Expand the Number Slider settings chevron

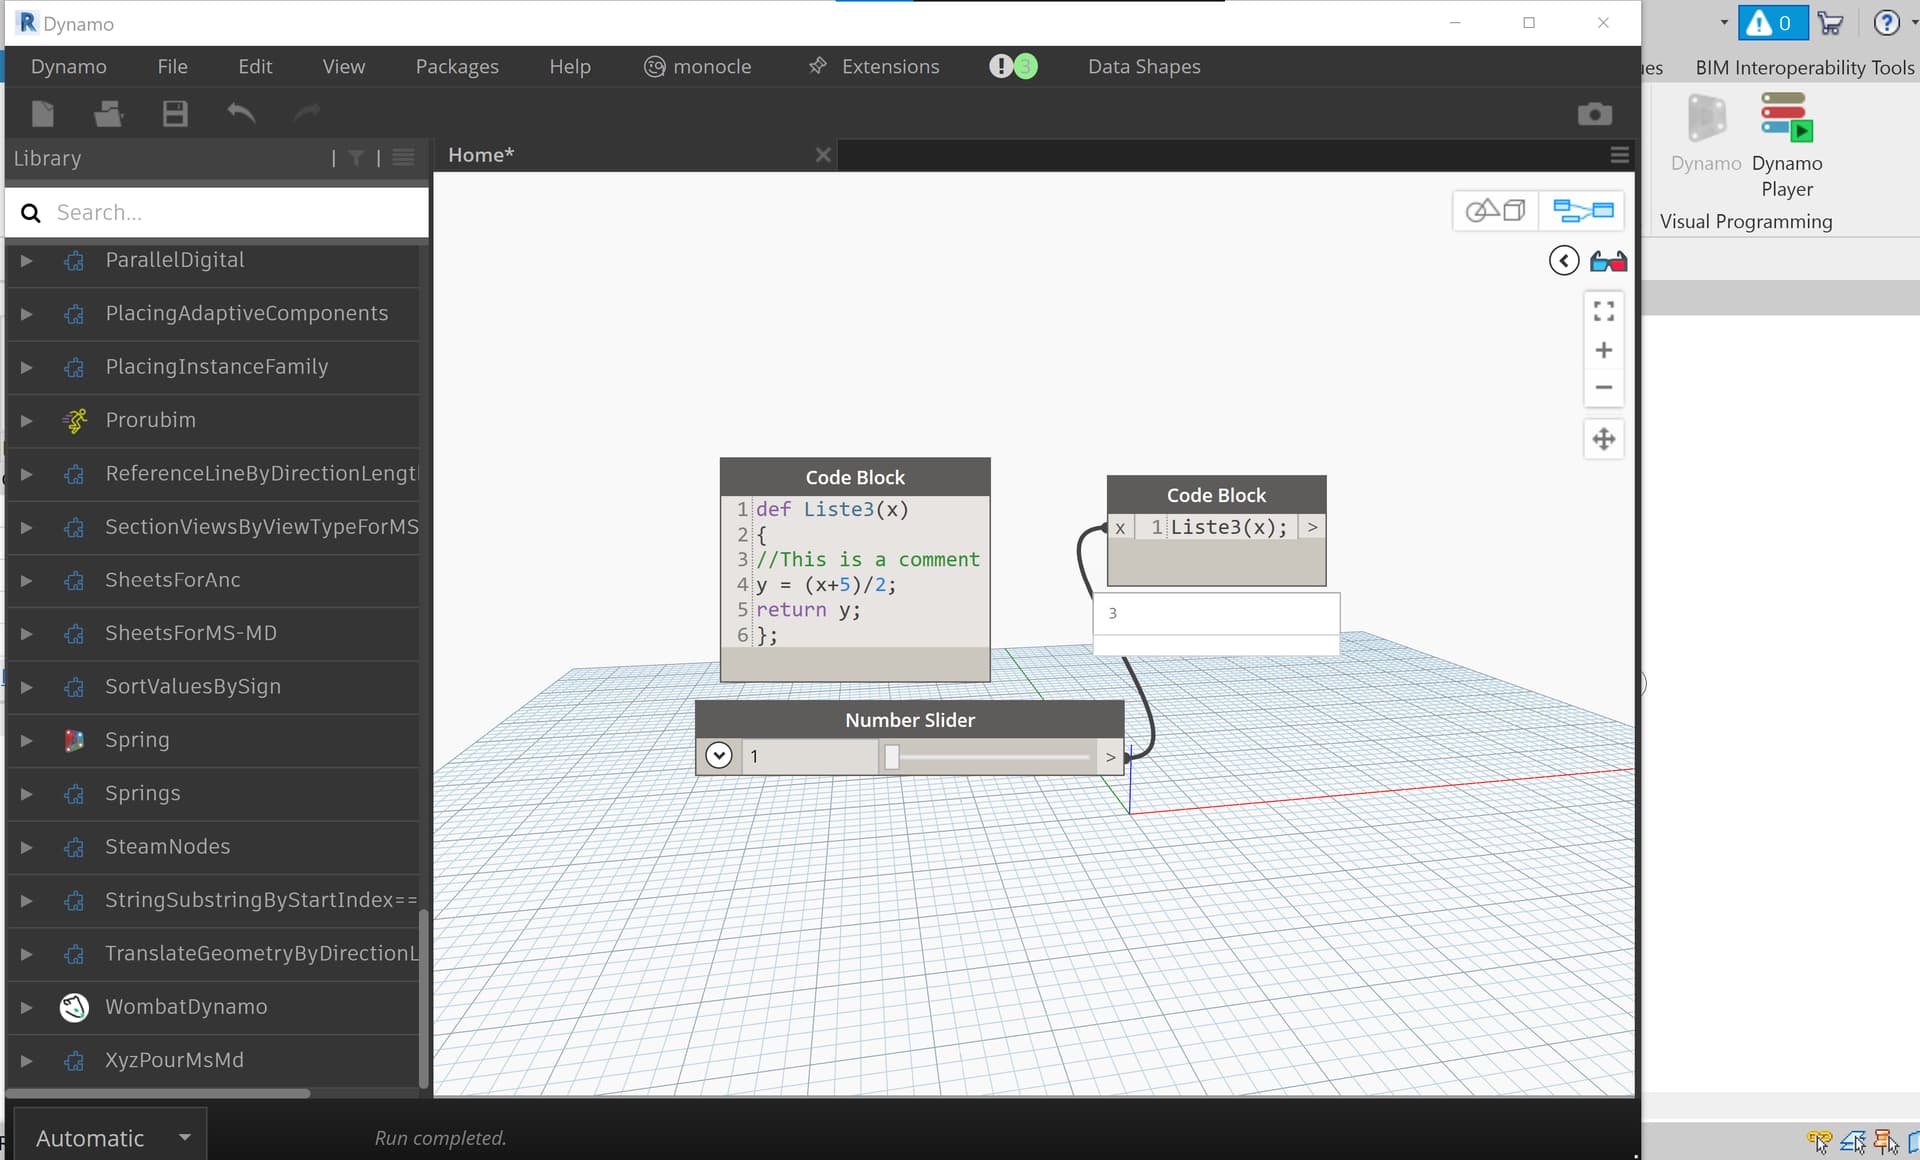coord(719,756)
